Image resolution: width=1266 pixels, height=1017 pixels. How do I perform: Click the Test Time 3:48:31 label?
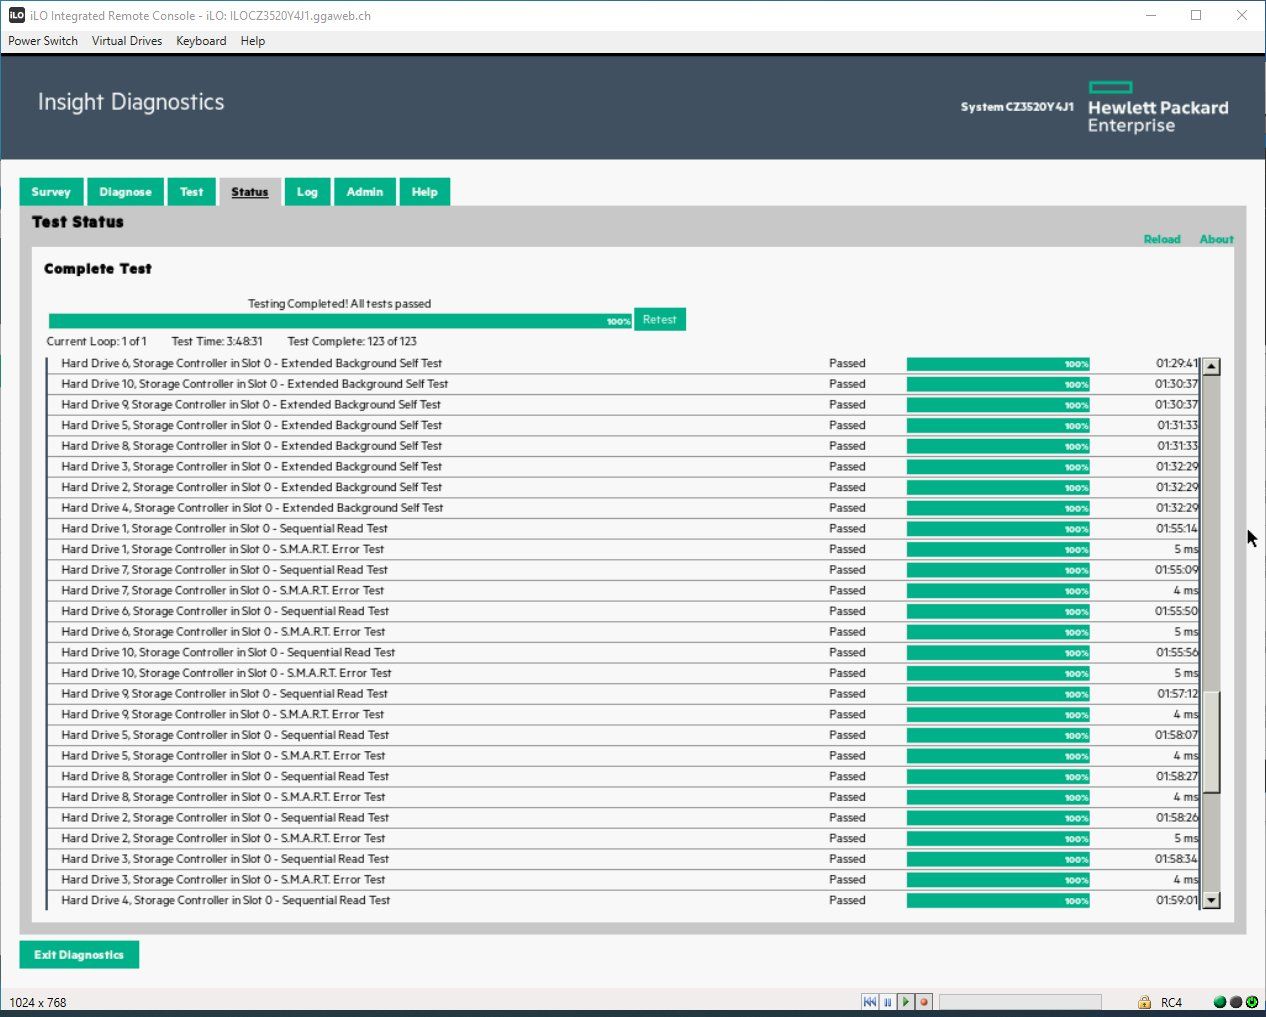[x=217, y=342]
